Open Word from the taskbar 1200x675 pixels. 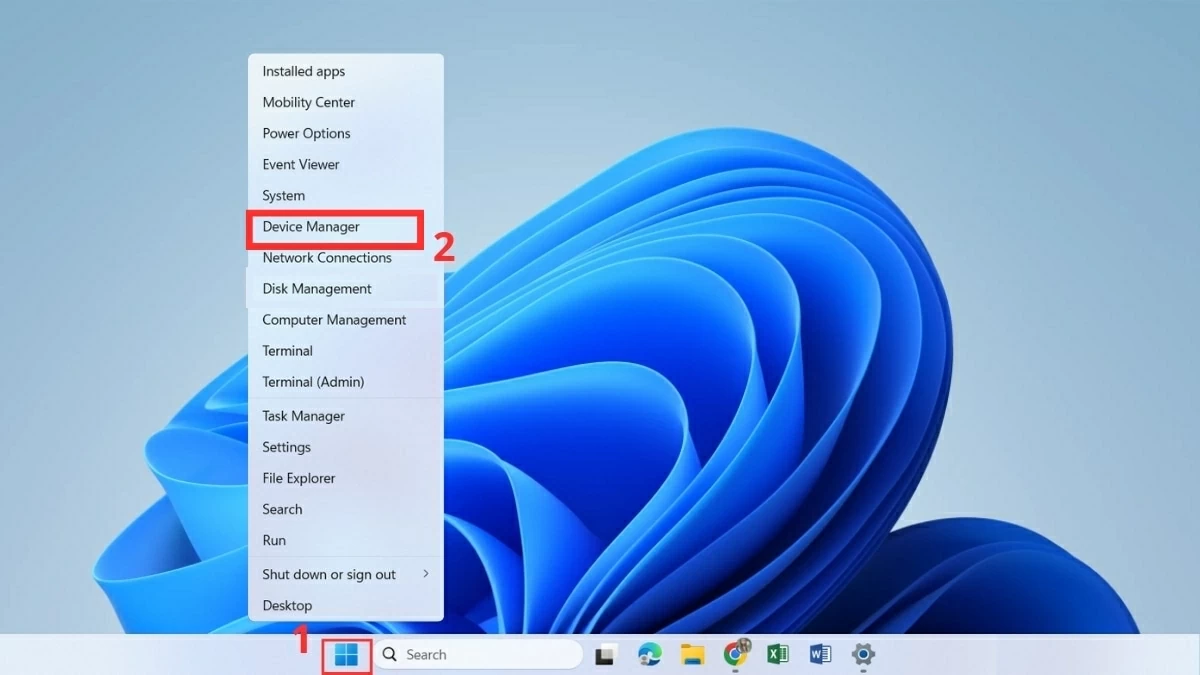coord(820,654)
